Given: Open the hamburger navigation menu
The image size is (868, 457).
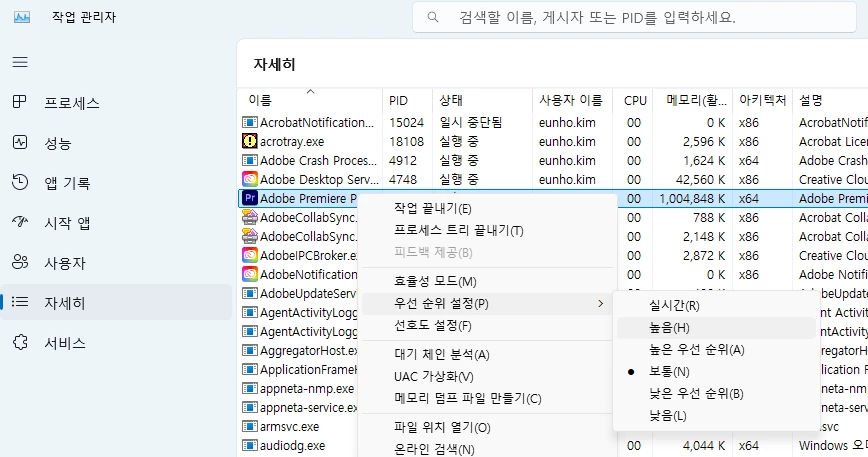Looking at the screenshot, I should coord(20,62).
